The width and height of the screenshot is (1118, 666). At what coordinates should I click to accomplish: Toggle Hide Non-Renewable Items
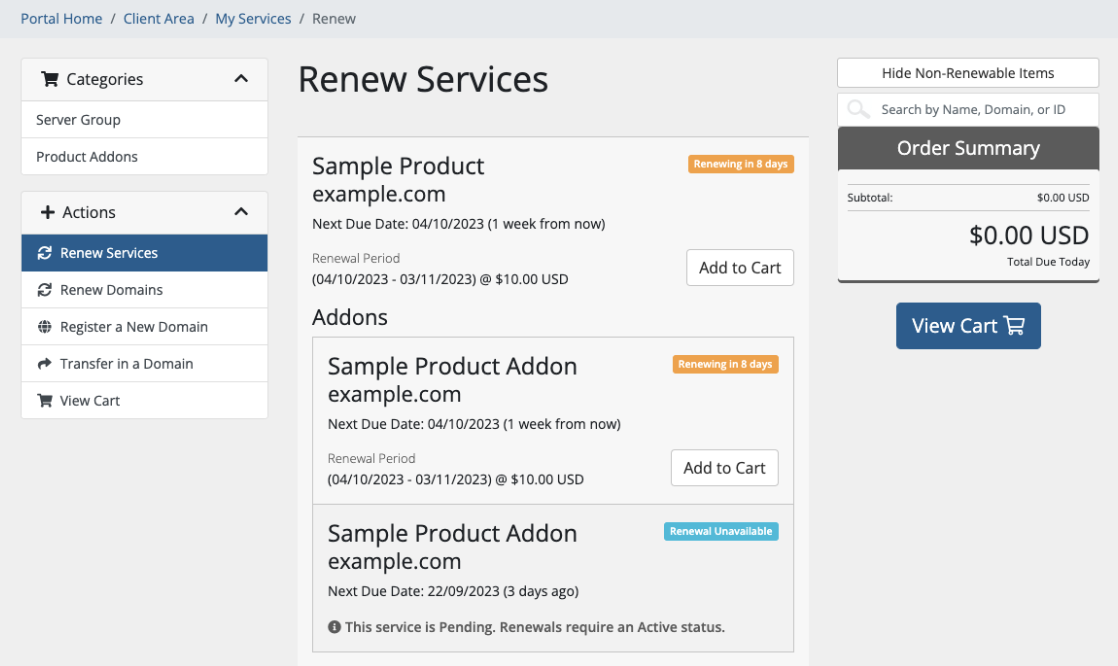click(967, 72)
